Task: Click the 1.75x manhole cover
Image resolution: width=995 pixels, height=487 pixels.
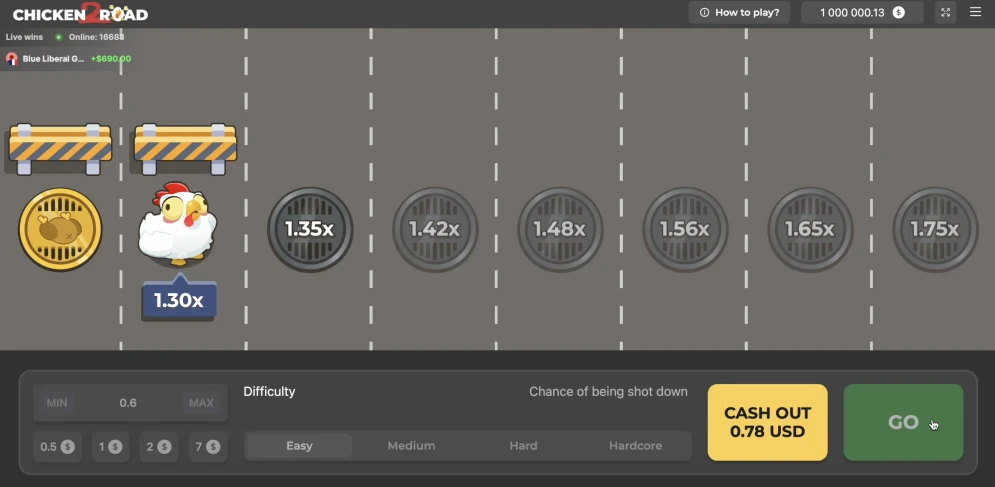Action: click(x=935, y=229)
